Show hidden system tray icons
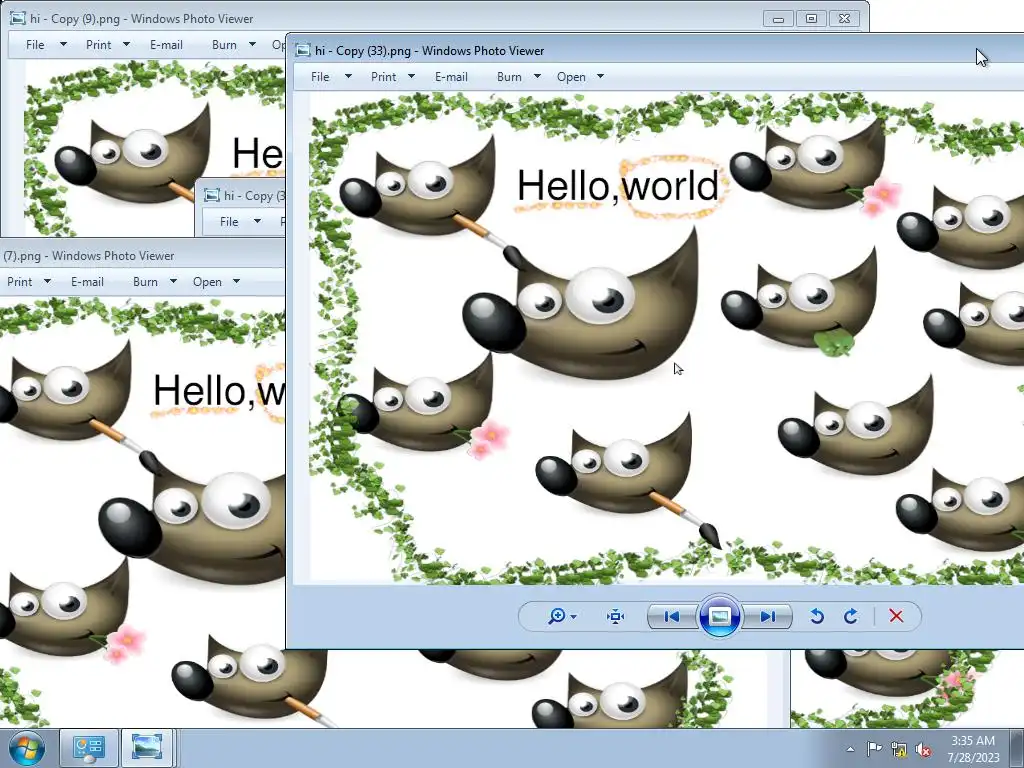Viewport: 1024px width, 768px height. coord(850,750)
